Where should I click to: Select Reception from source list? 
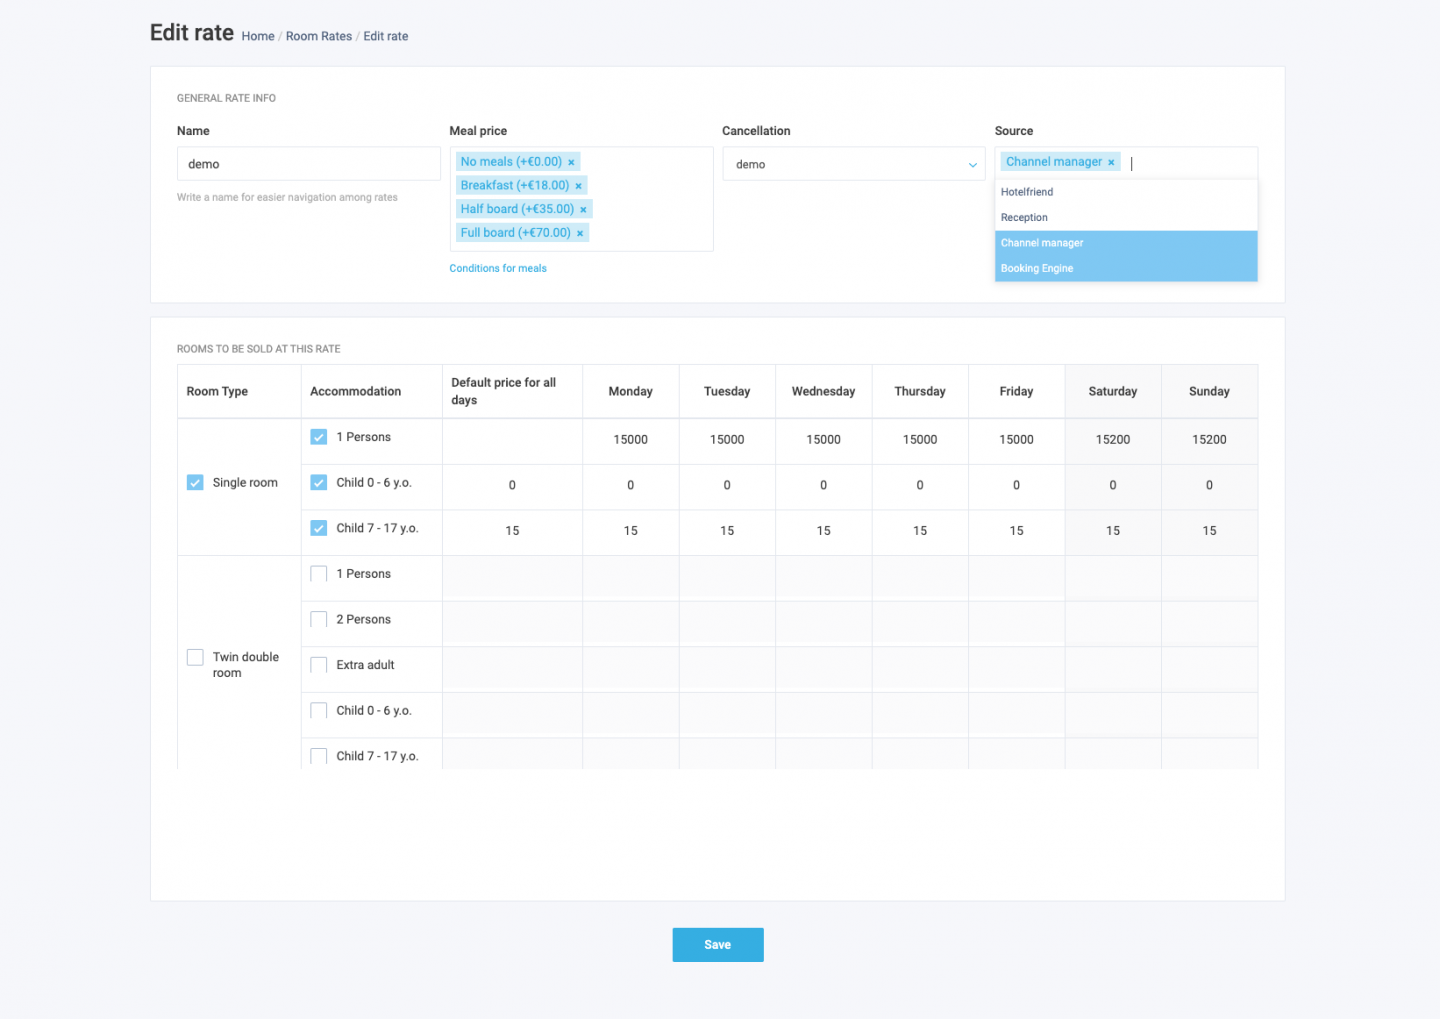tap(1126, 218)
